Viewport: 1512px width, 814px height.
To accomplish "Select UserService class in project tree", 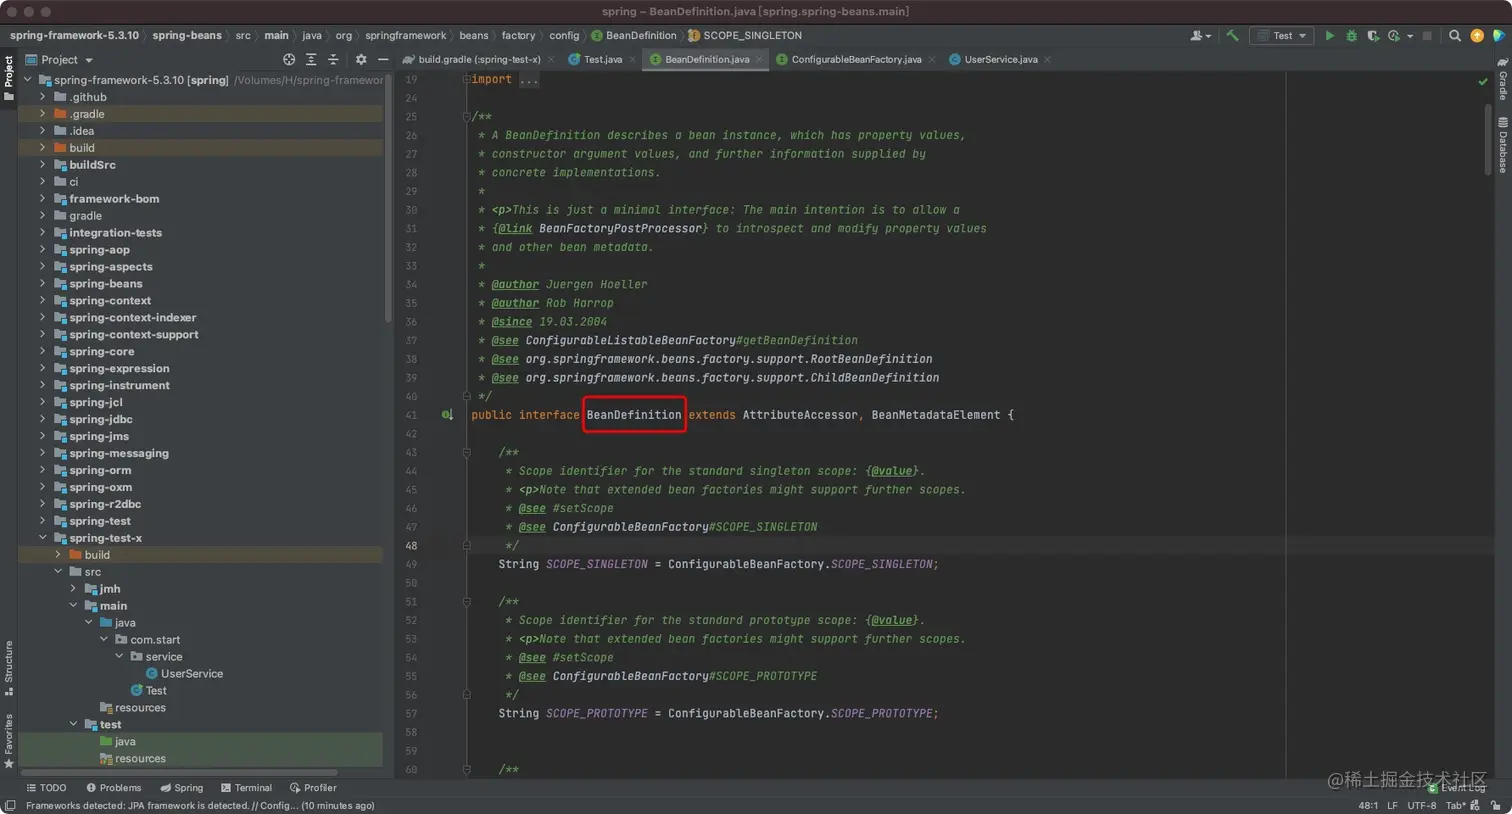I will 191,674.
